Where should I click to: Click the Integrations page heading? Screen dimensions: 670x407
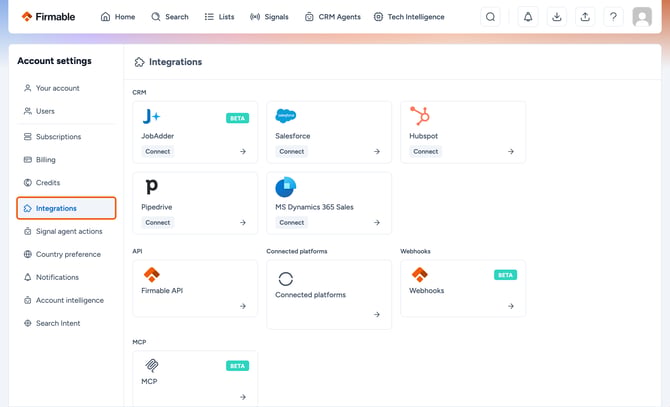click(x=175, y=62)
